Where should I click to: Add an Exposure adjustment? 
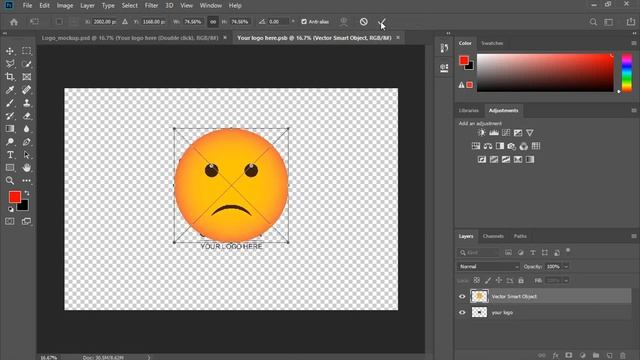tap(518, 133)
